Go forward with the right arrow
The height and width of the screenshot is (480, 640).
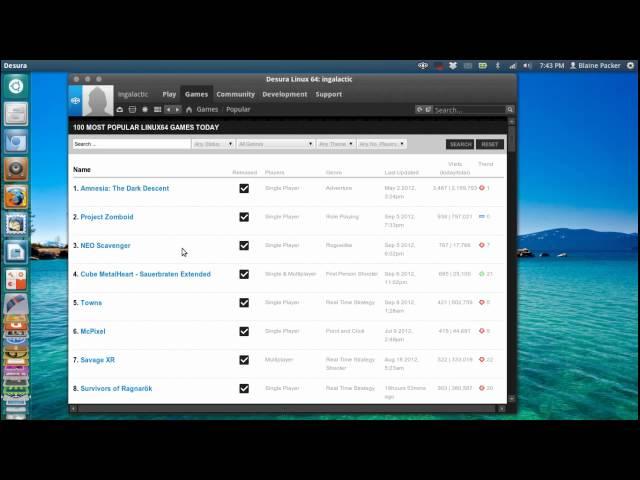pyautogui.click(x=177, y=109)
